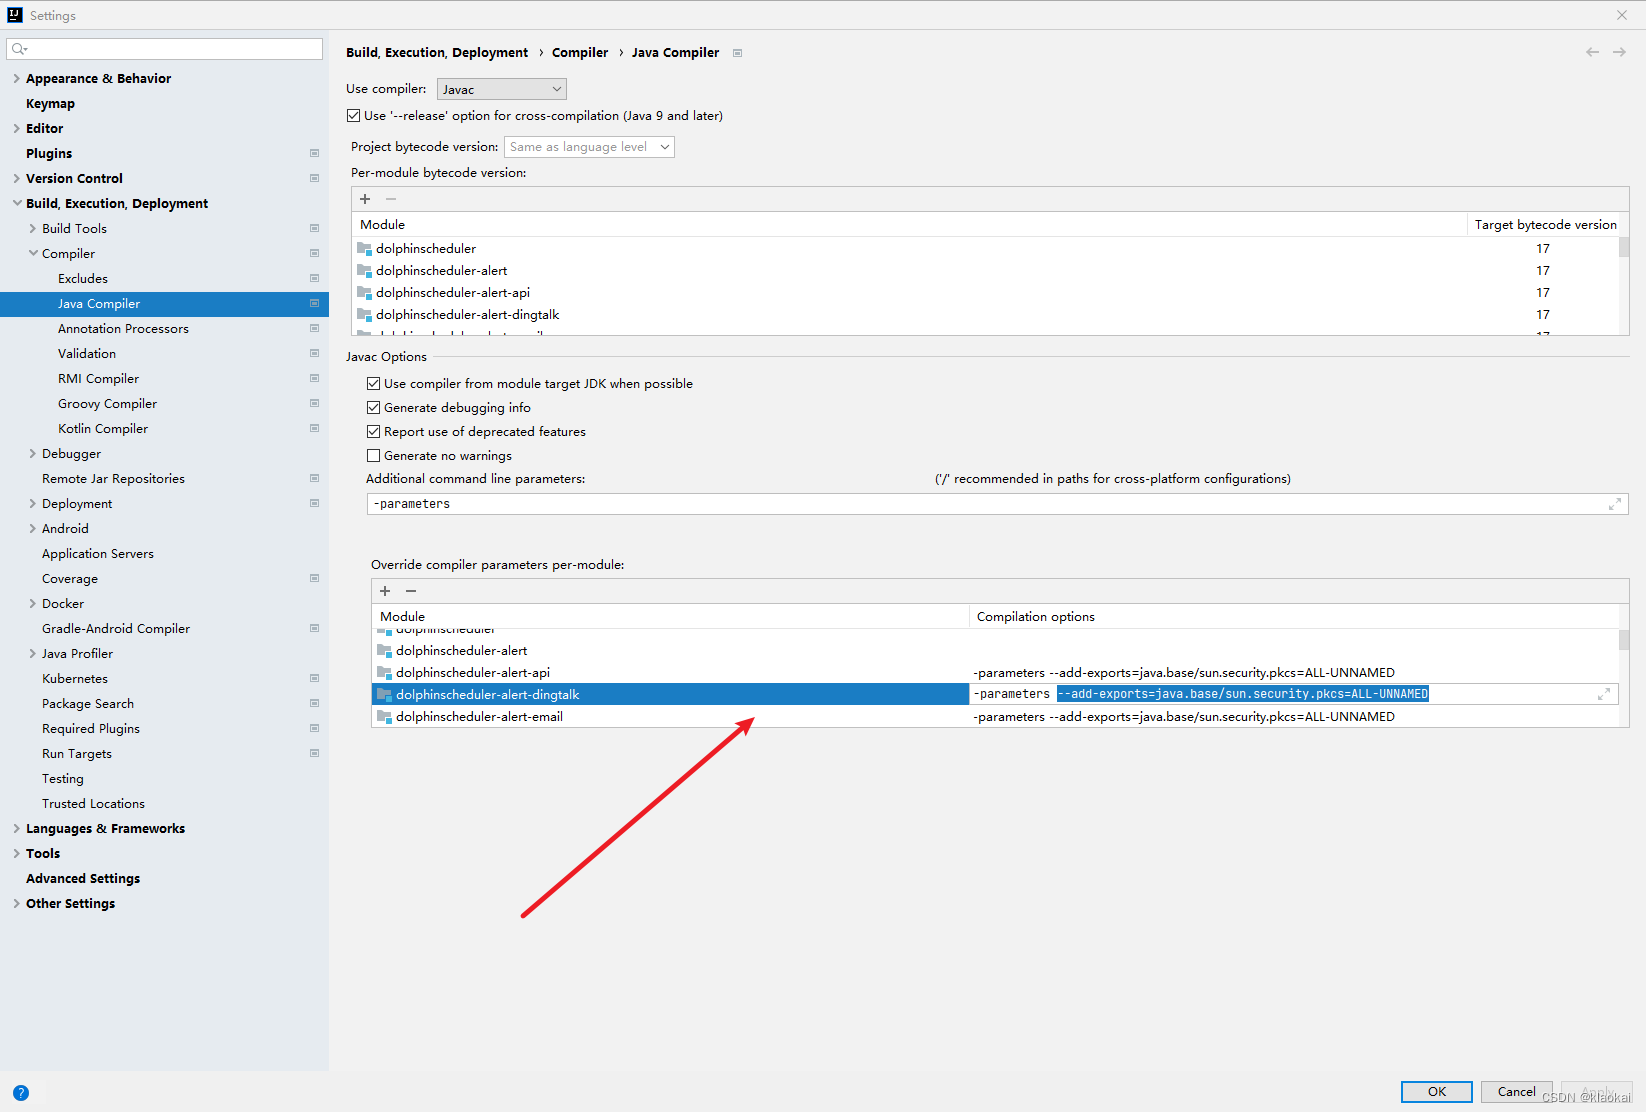Expand Appearance & Behavior section
Screen dimensions: 1646x1112
[x=16, y=78]
